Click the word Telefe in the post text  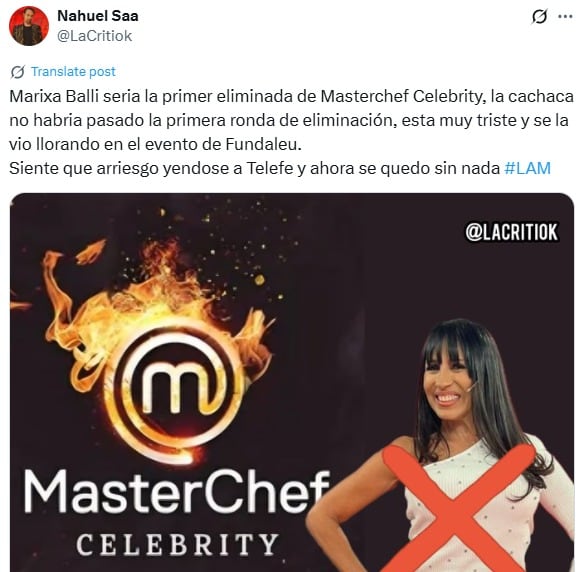(269, 168)
